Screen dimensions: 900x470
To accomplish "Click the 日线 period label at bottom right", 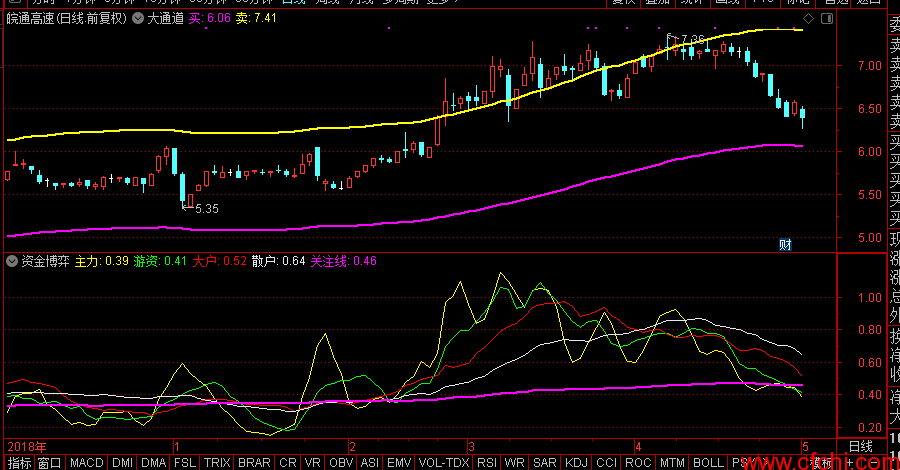I will 861,446.
